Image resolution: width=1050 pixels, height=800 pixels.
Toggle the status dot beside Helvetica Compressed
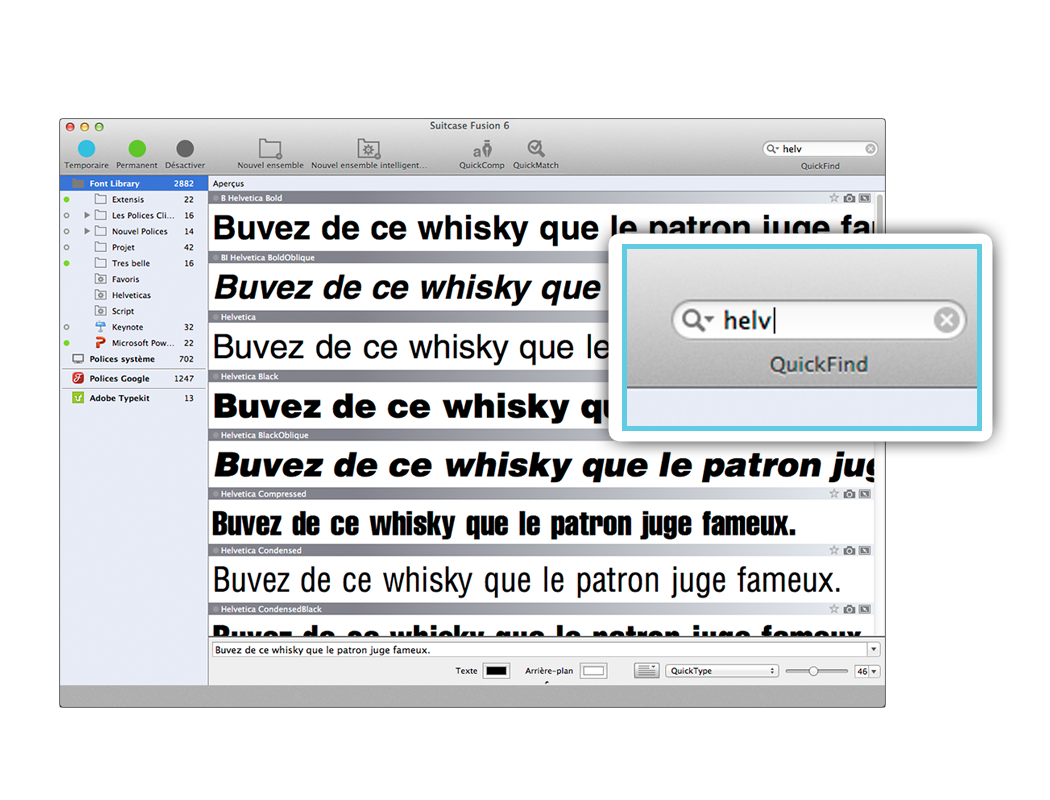click(216, 494)
